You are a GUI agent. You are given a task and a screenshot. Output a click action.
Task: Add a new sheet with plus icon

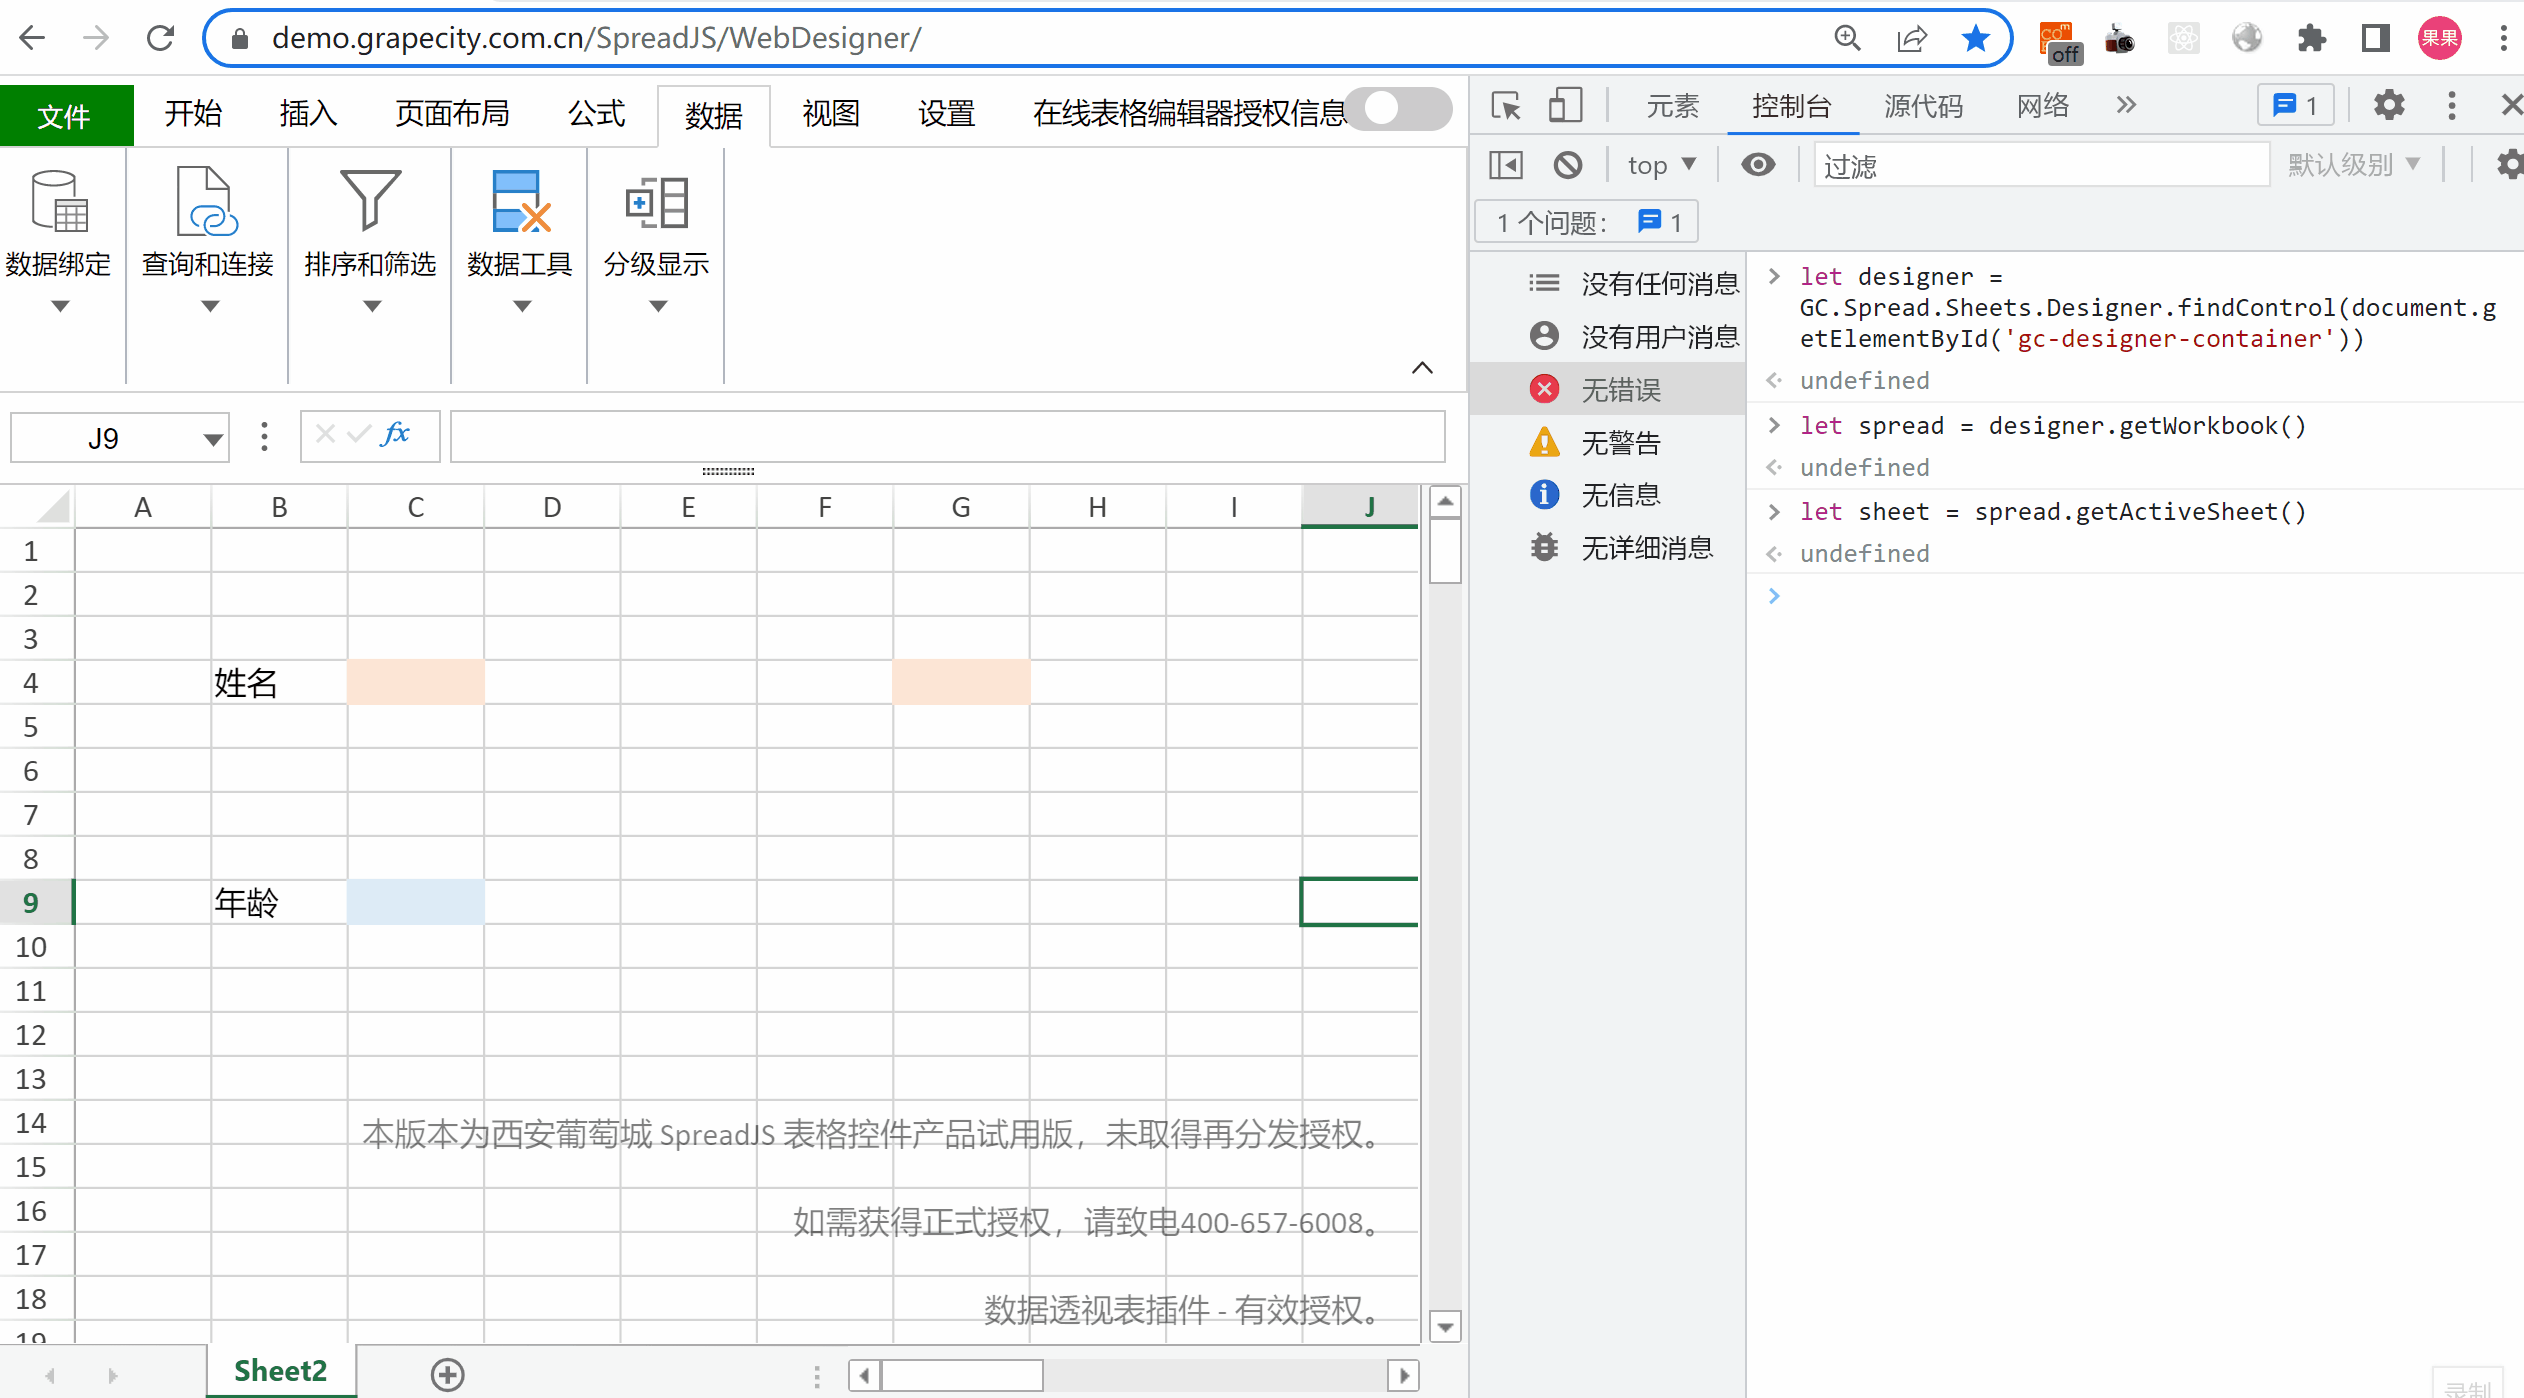[447, 1374]
